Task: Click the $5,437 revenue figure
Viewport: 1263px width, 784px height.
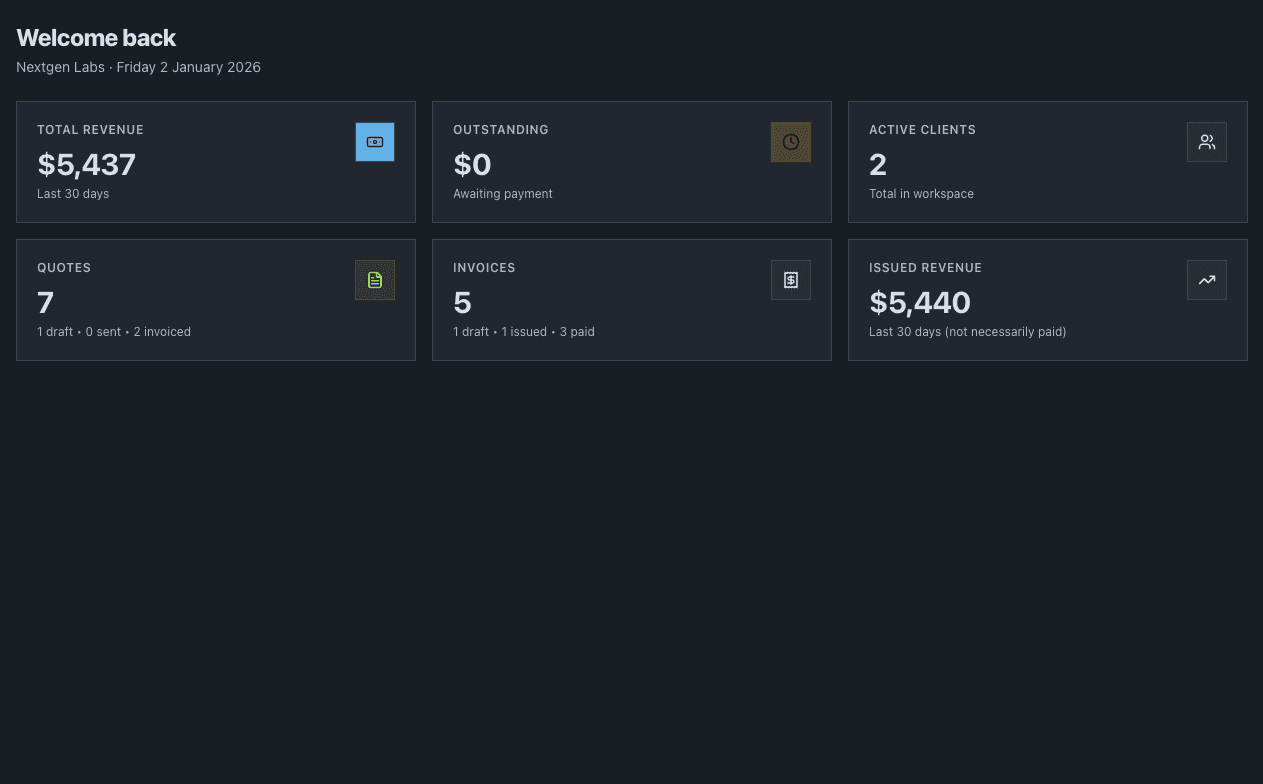Action: (x=86, y=164)
